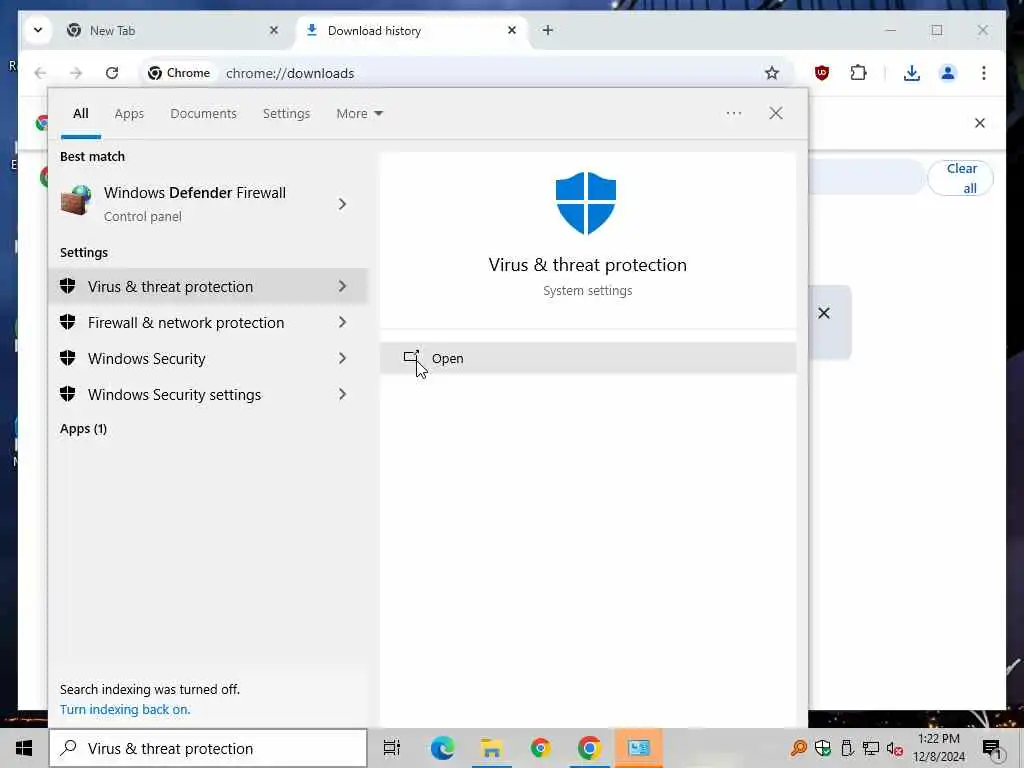
Task: Open the Windows Start menu
Action: 24,748
